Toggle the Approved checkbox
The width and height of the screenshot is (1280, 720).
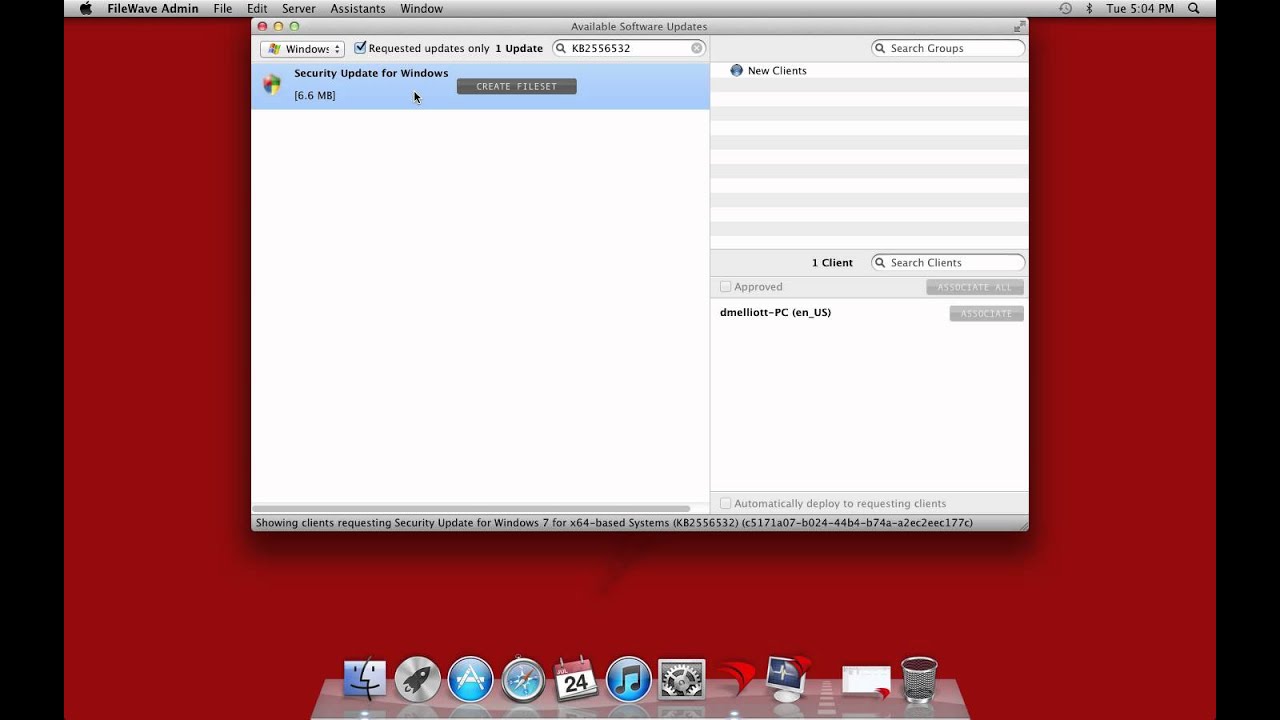point(726,287)
